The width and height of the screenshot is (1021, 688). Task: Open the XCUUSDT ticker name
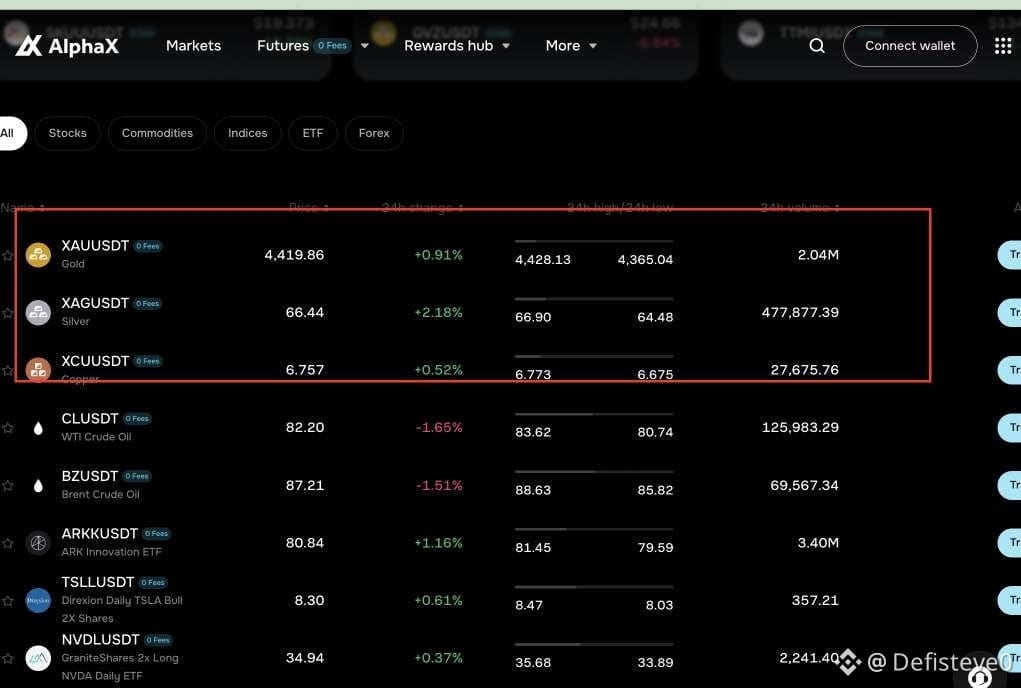point(95,361)
